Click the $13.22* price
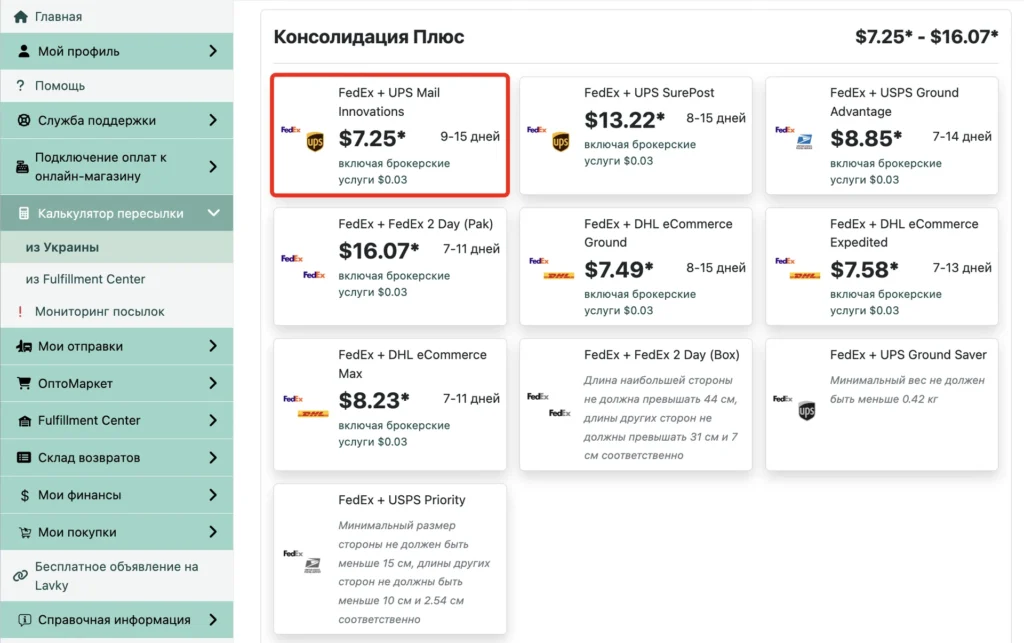Viewport: 1024px width, 643px height. (624, 120)
